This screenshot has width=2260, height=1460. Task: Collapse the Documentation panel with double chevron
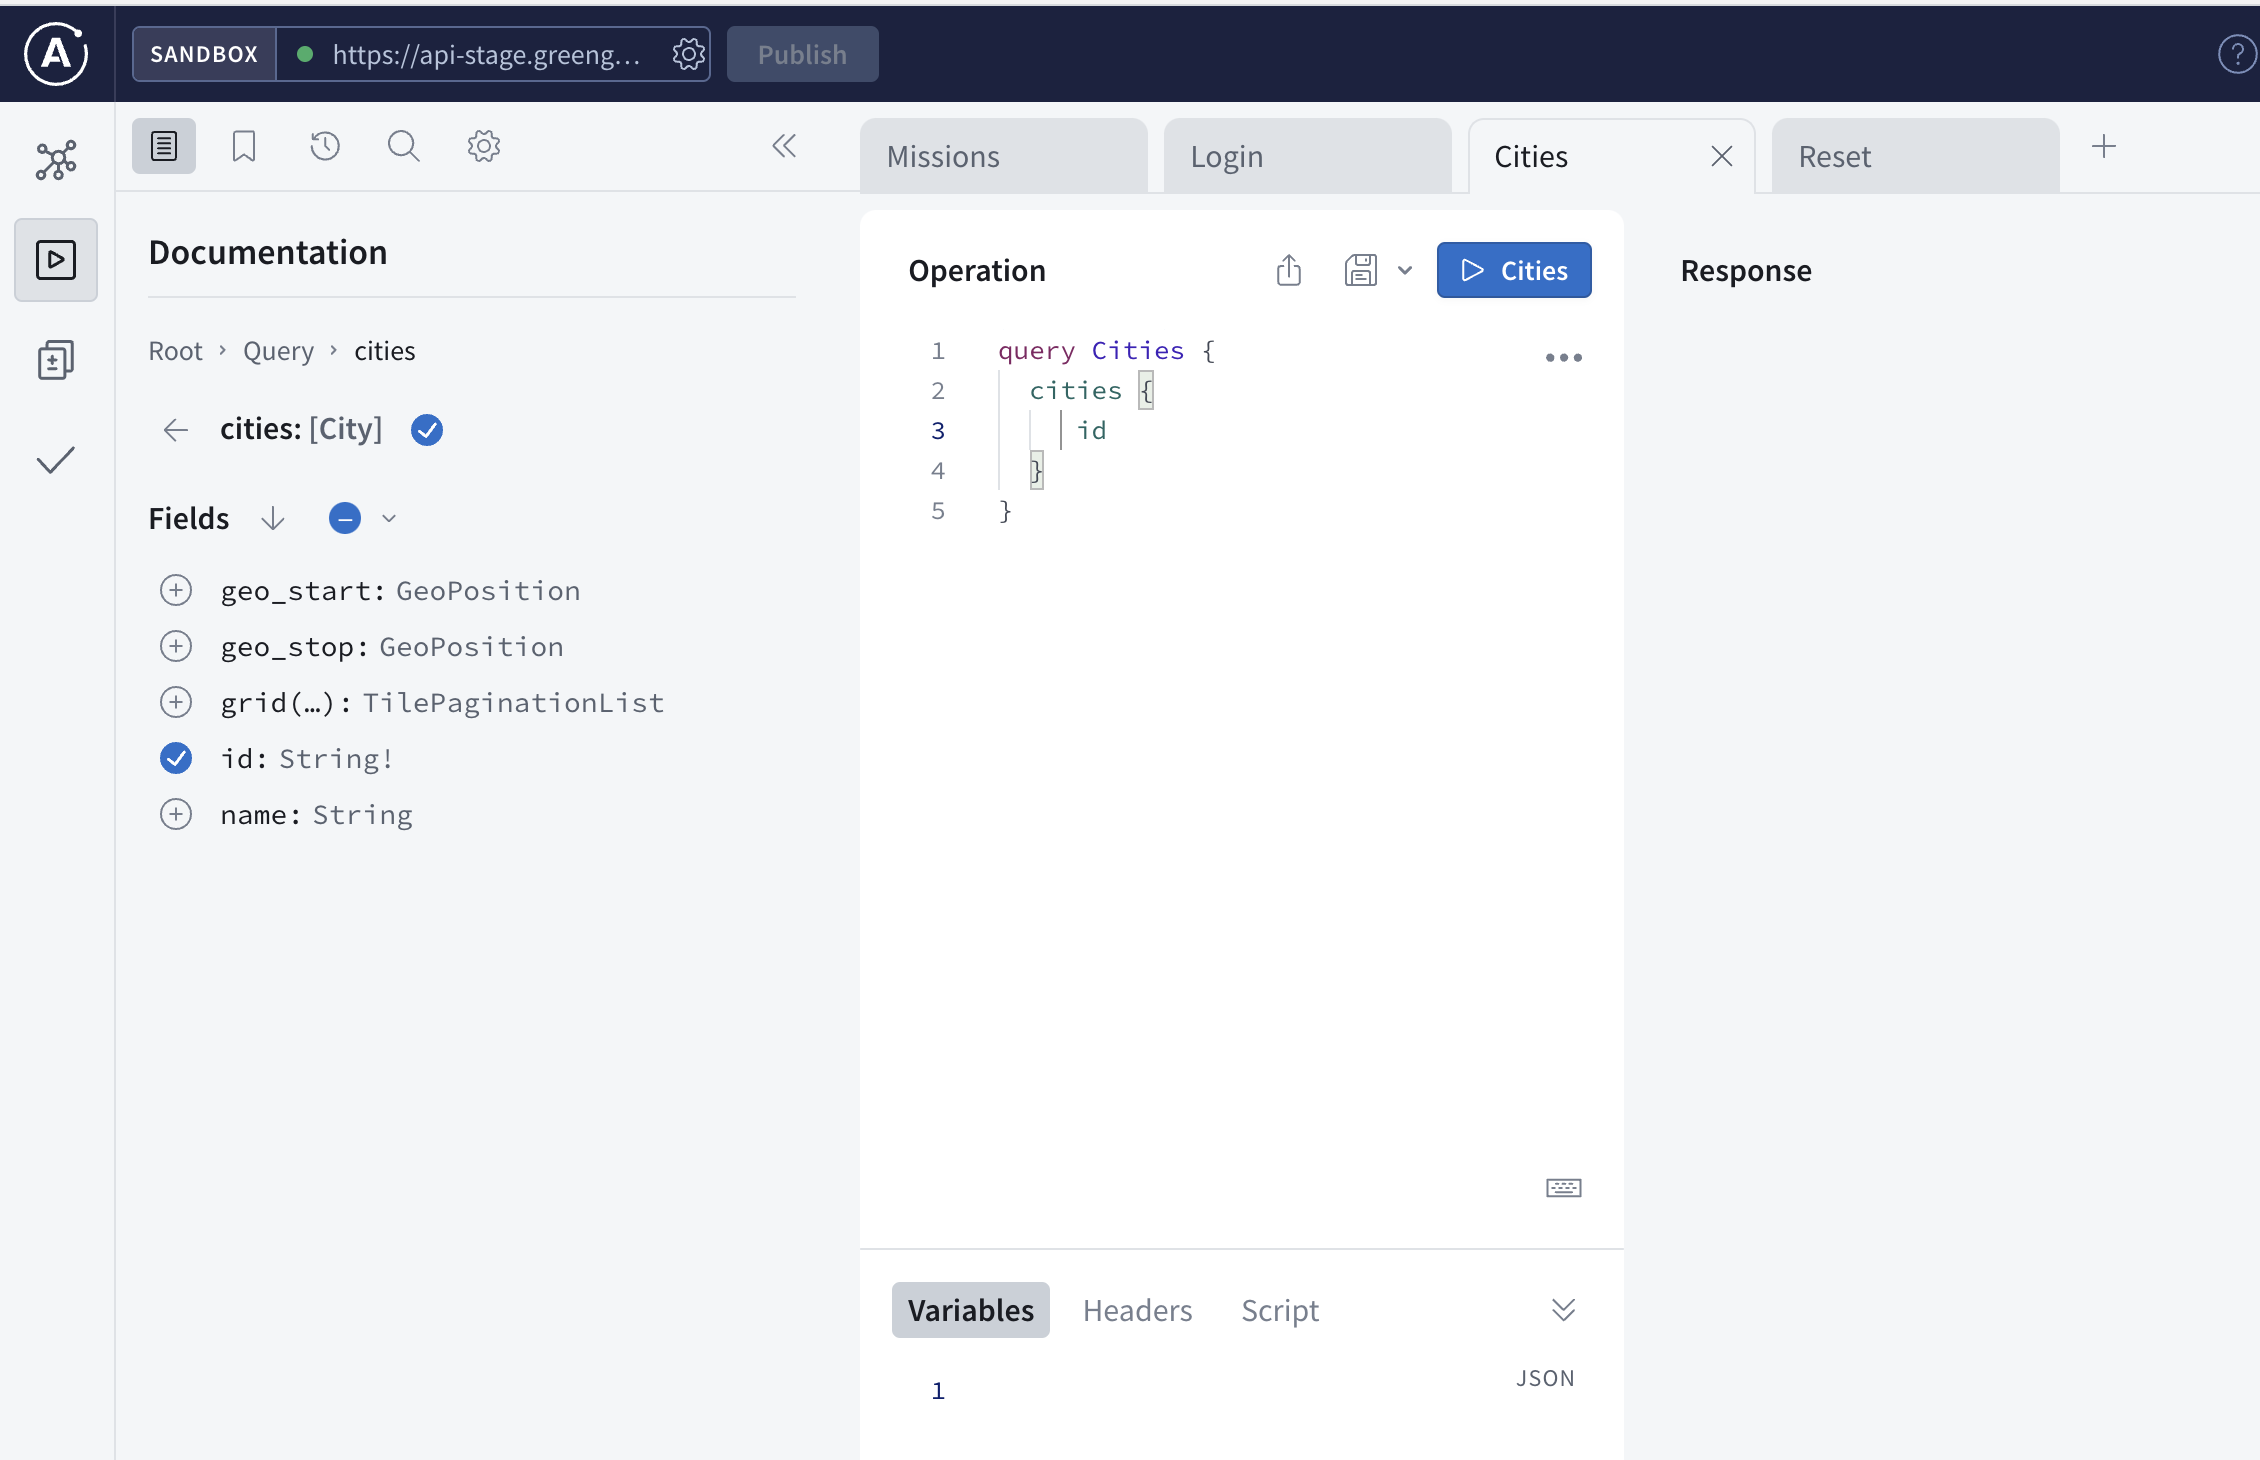[x=784, y=146]
